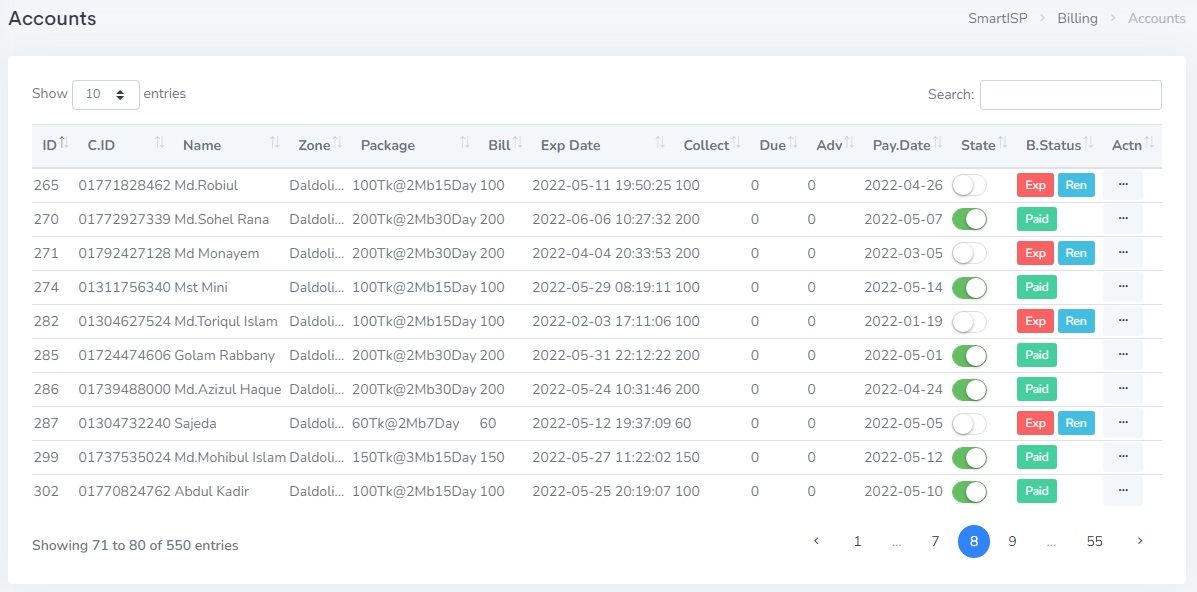
Task: Open action dropdown for Golam Rabbany
Action: [x=1122, y=355]
